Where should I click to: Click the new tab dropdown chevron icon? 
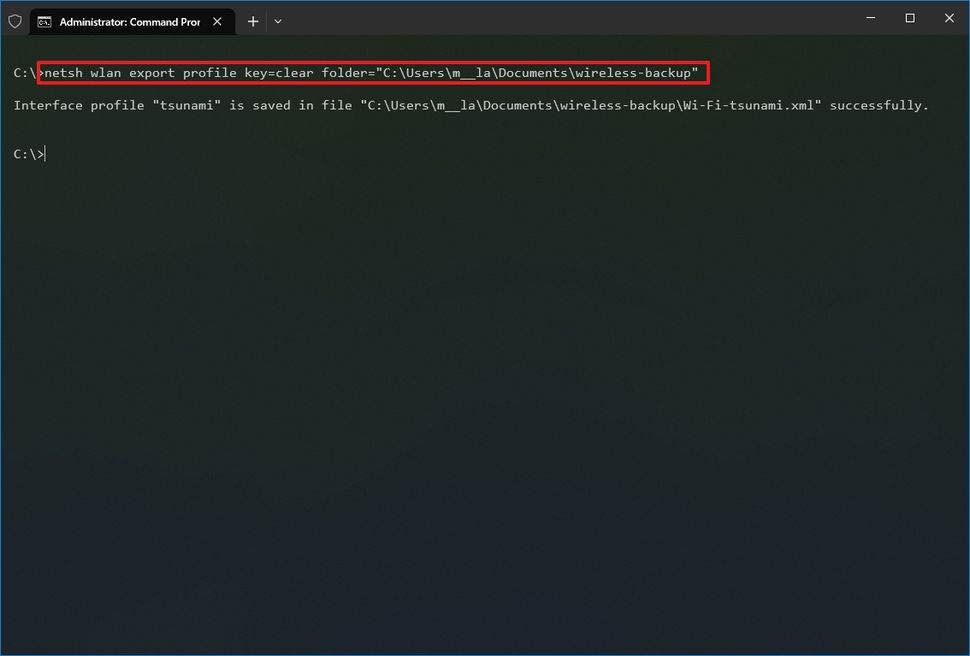click(x=277, y=21)
